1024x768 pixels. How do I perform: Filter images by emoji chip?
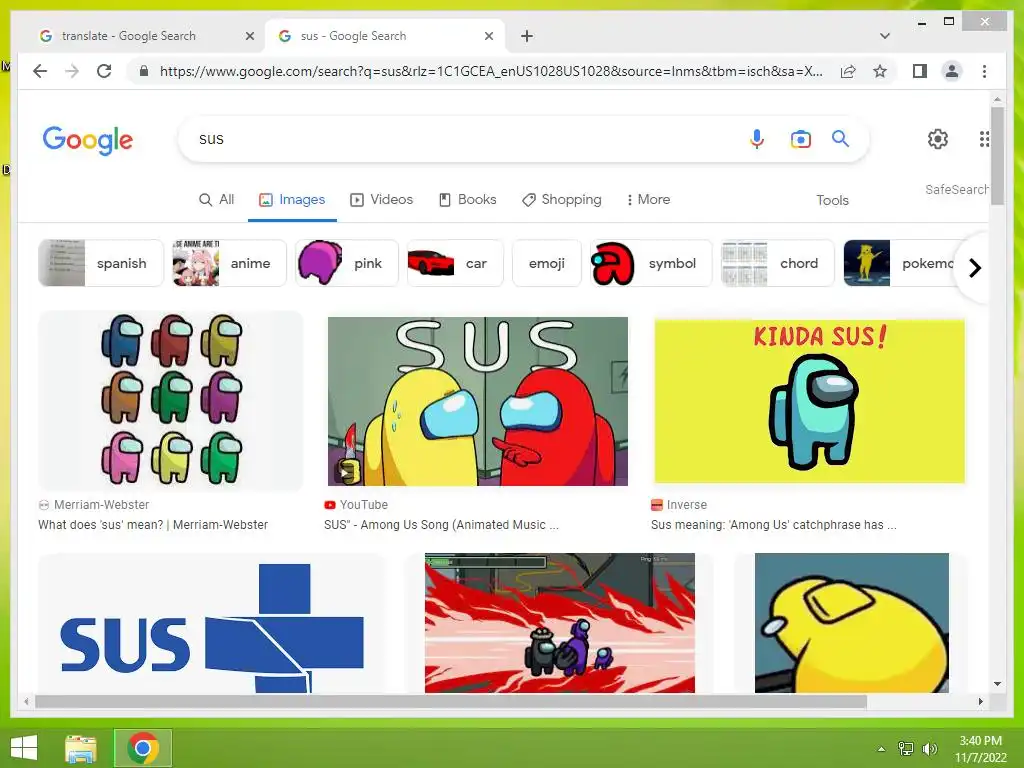pos(547,263)
